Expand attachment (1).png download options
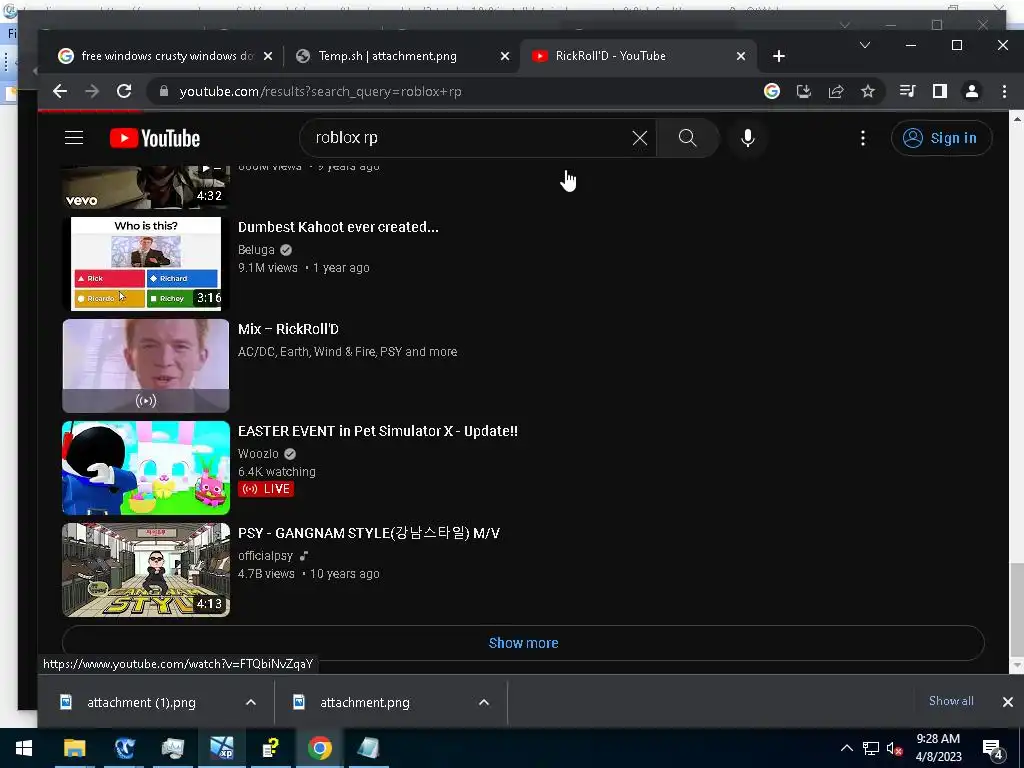 tap(251, 703)
